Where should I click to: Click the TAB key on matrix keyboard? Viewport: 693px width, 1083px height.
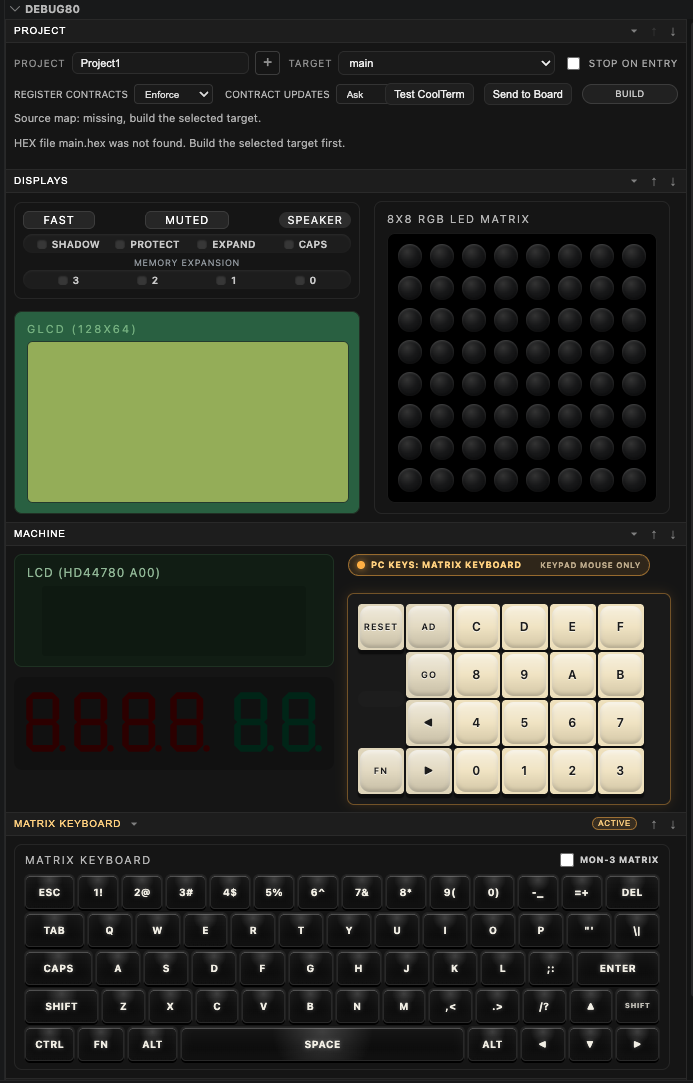pos(54,930)
